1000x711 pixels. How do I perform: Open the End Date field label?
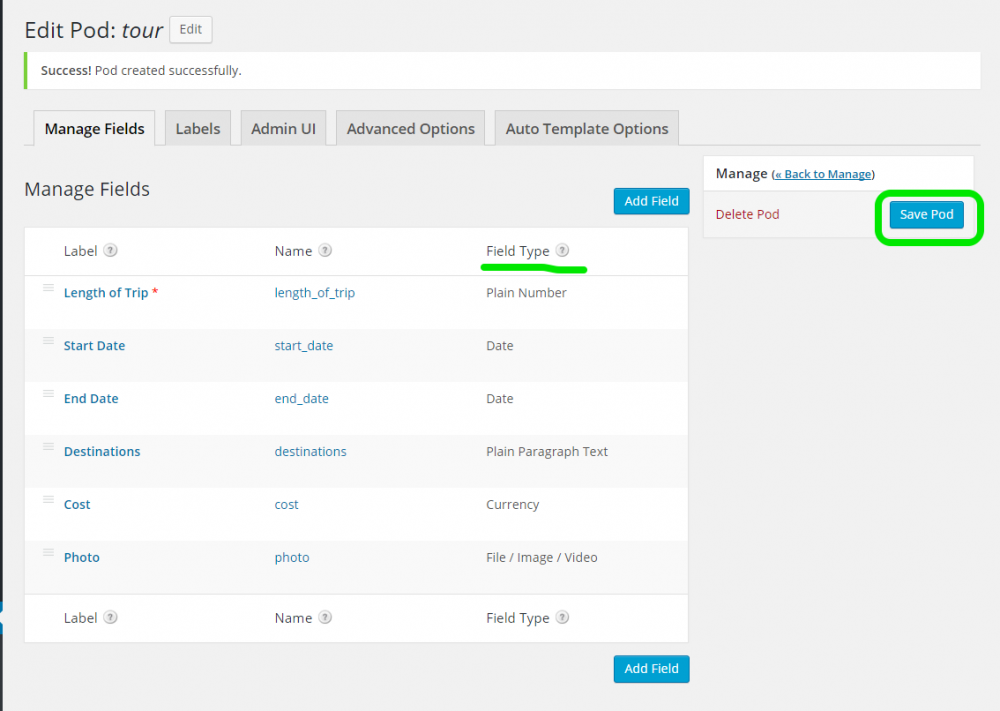(x=91, y=399)
